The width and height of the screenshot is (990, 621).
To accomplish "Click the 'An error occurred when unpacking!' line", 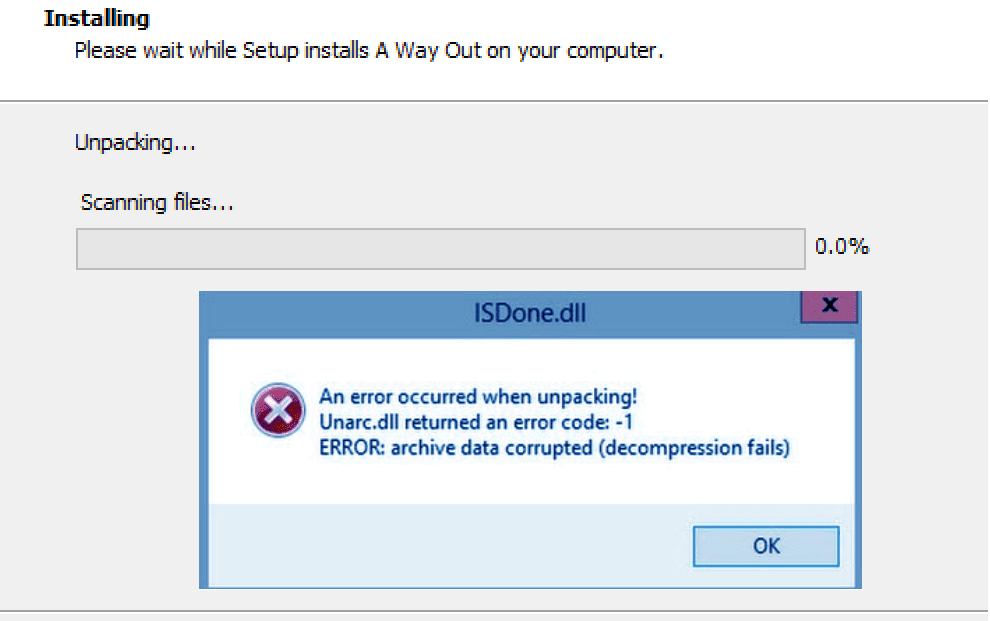I will (478, 396).
